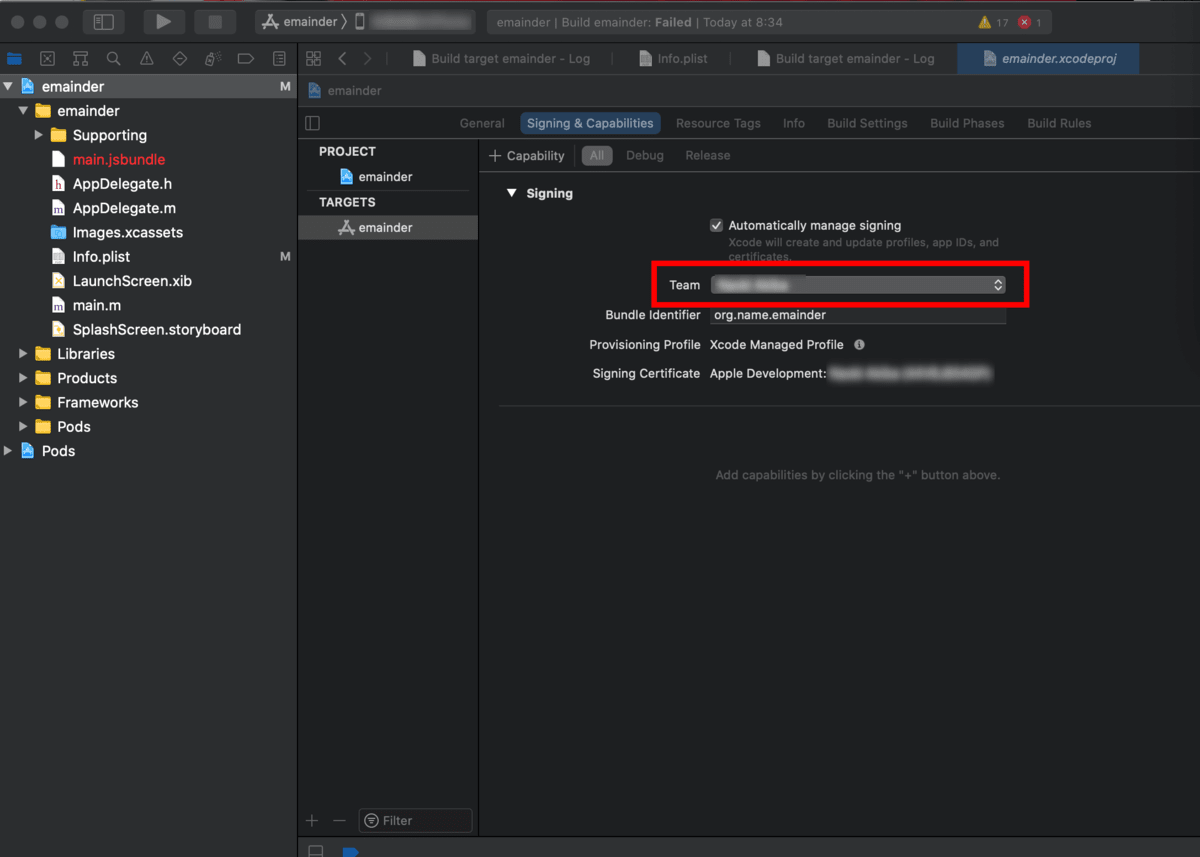Open the Debug navigator
1200x857 pixels.
point(213,59)
